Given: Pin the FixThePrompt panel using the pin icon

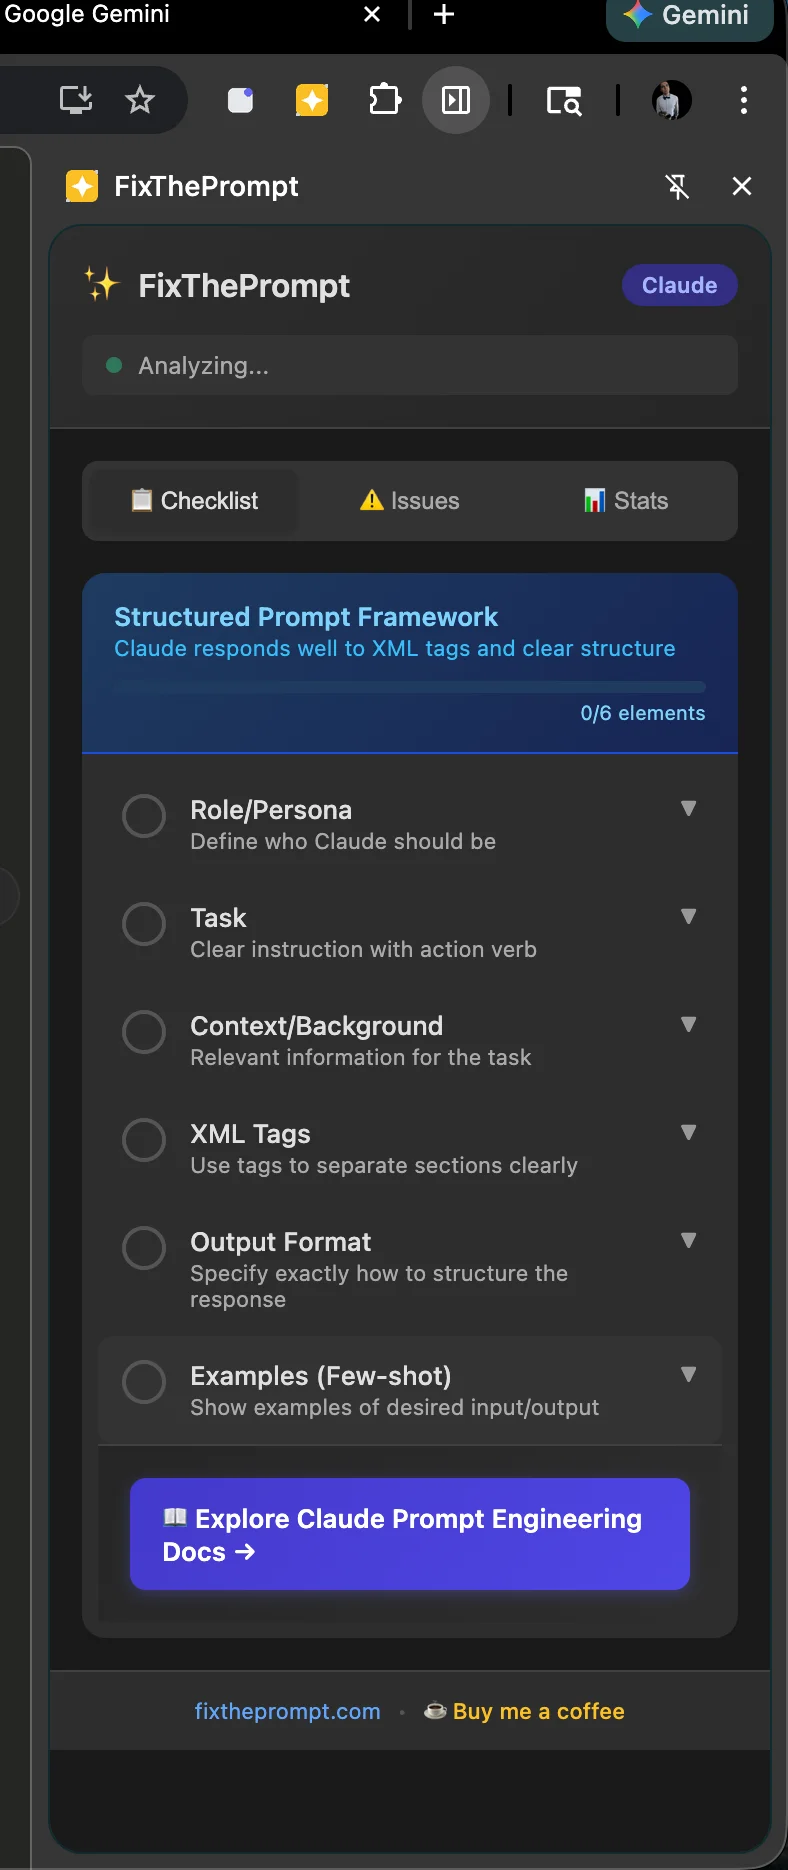Looking at the screenshot, I should tap(678, 186).
